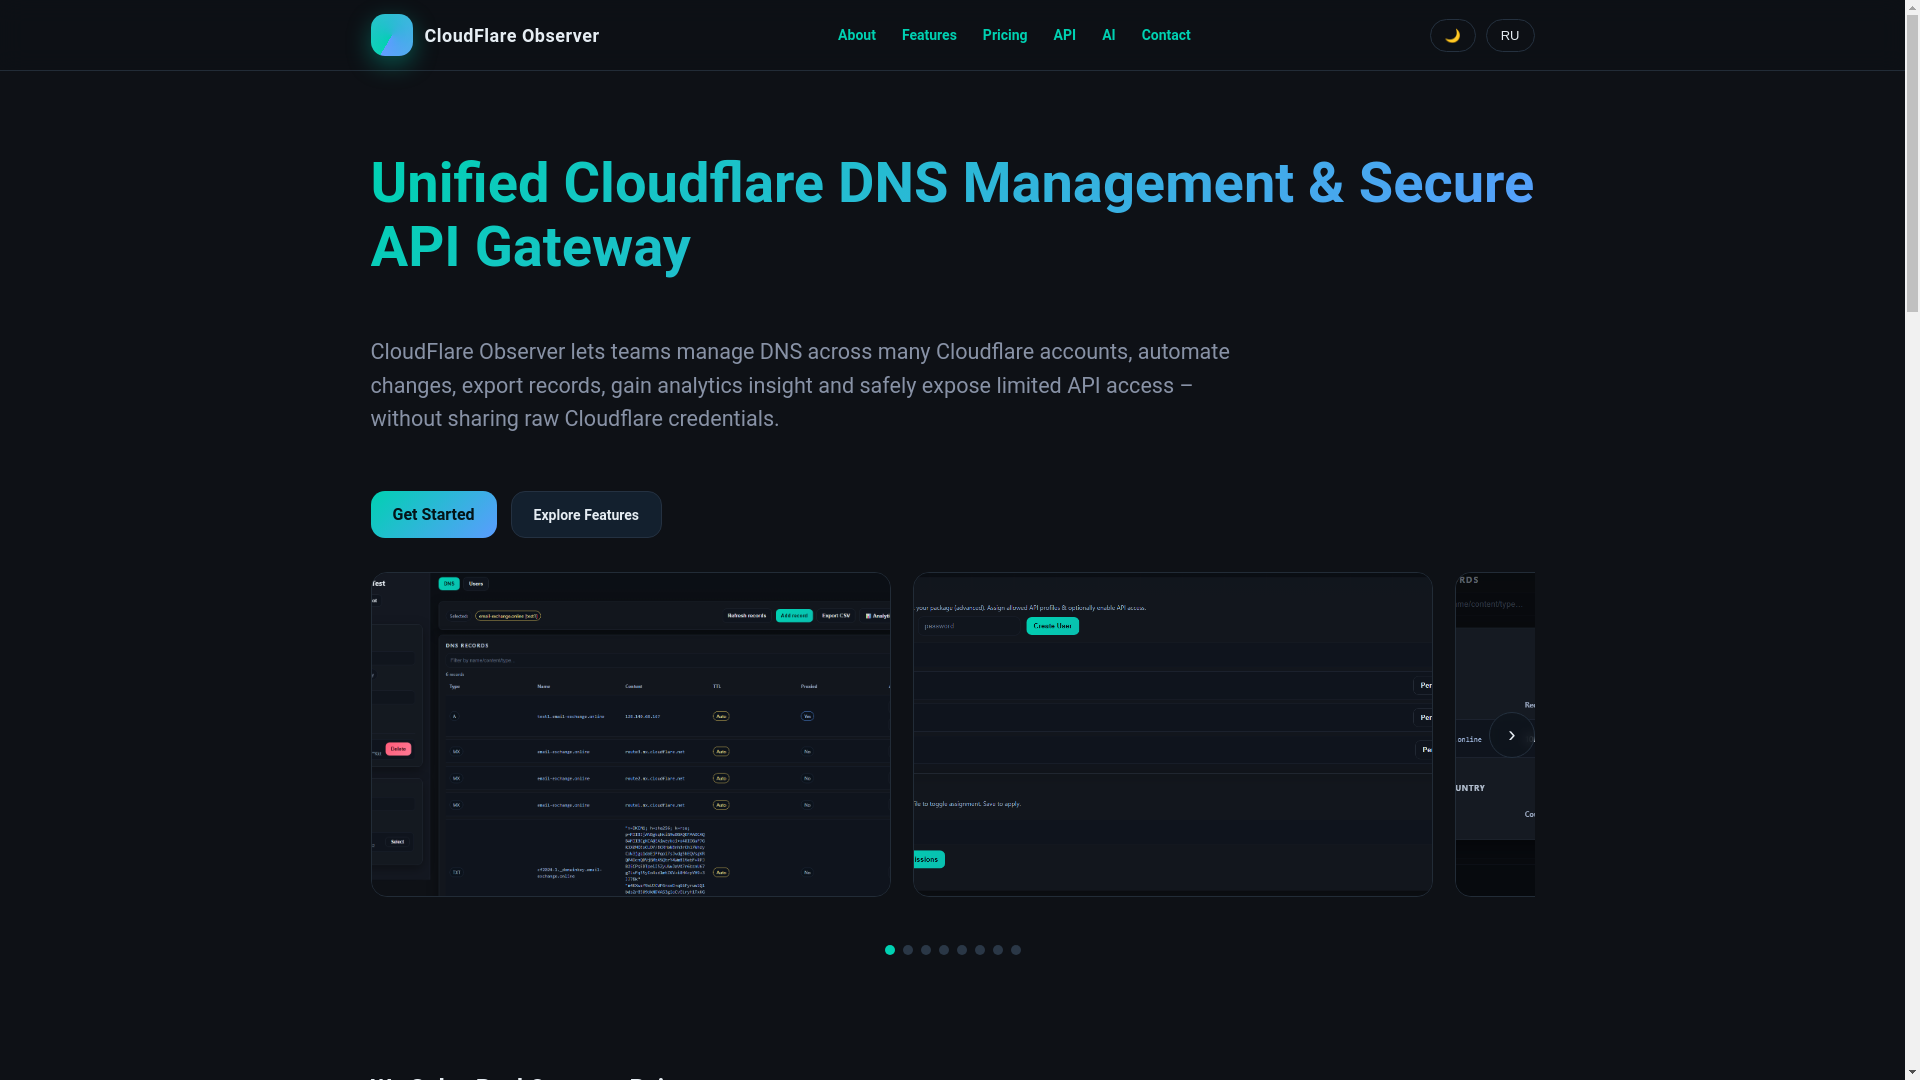Click the Get Started button
This screenshot has width=1920, height=1080.
433,514
